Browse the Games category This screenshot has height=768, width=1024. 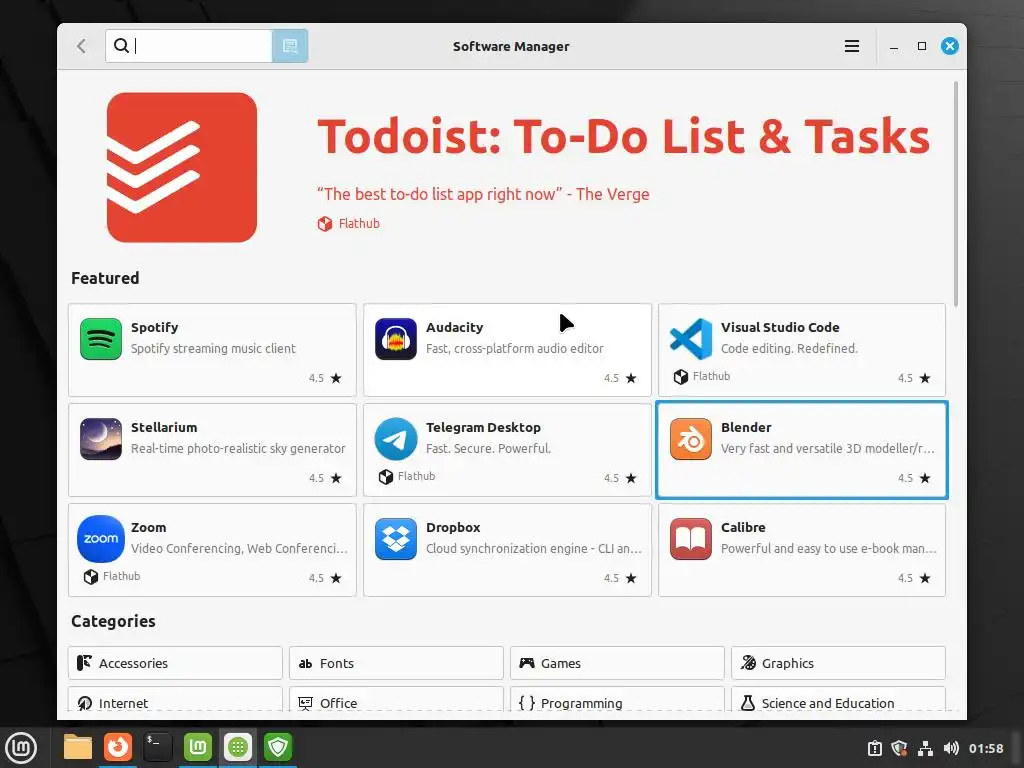(617, 664)
